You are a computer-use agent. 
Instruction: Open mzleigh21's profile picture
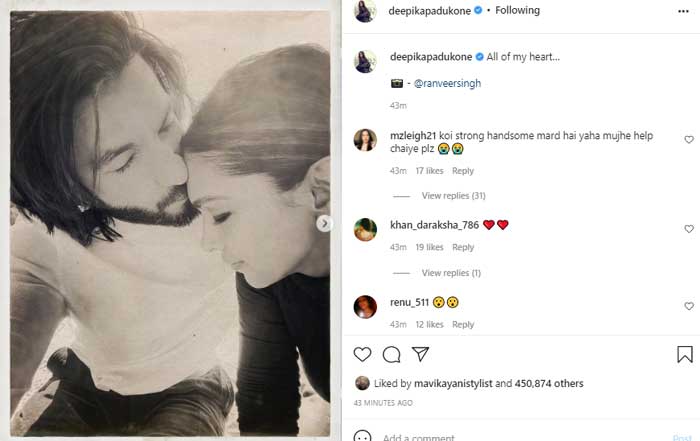[365, 140]
